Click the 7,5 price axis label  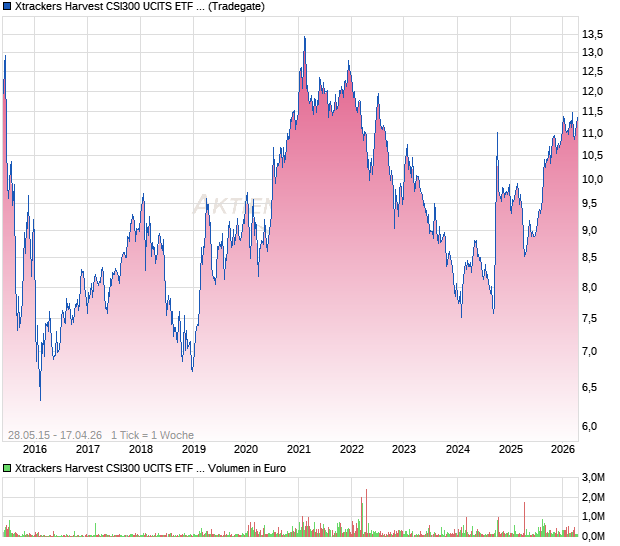coord(589,319)
